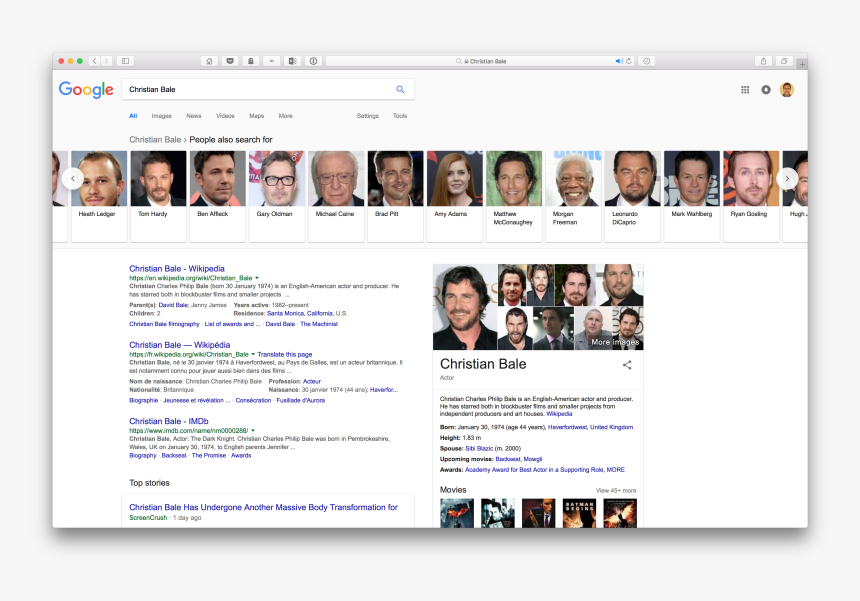Click the Safari share icon in toolbar

click(764, 61)
